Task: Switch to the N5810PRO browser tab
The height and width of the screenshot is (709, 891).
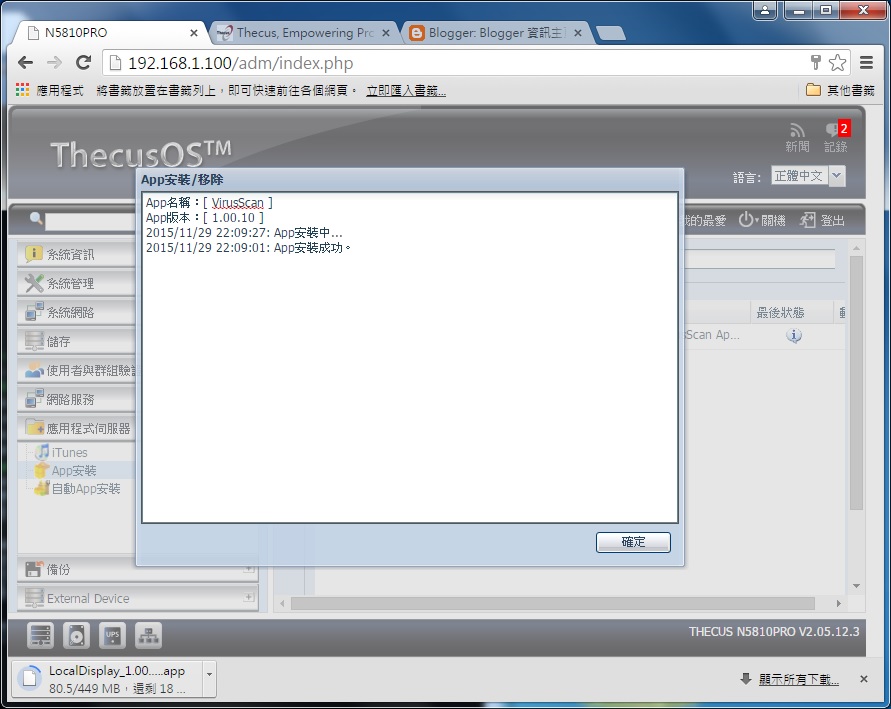Action: click(108, 33)
